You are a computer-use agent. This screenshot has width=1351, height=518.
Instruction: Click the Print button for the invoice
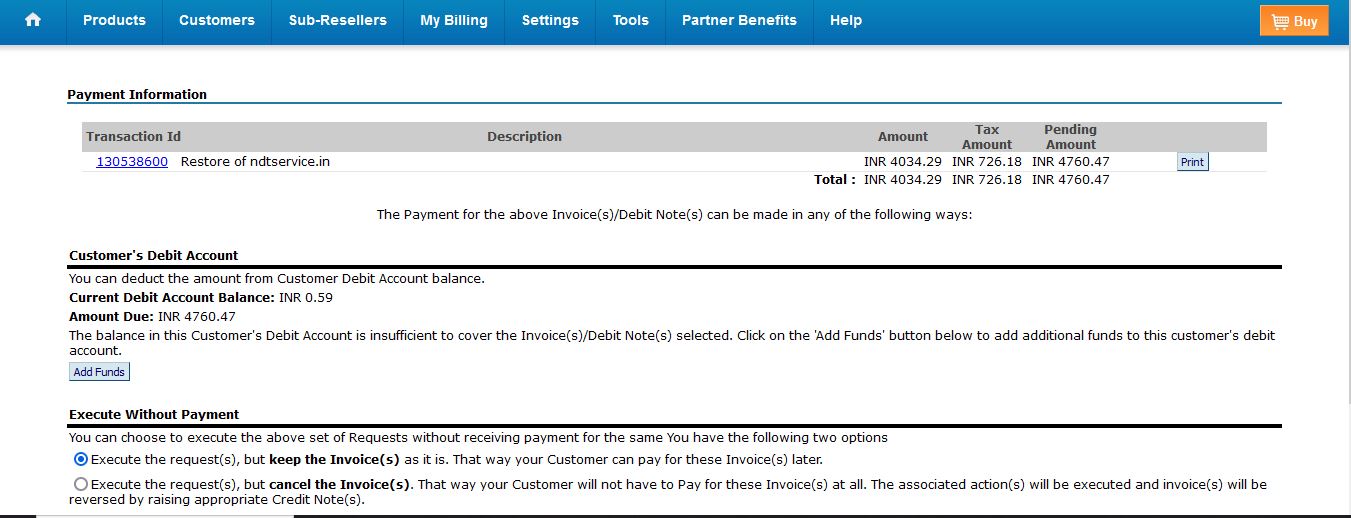coord(1193,162)
